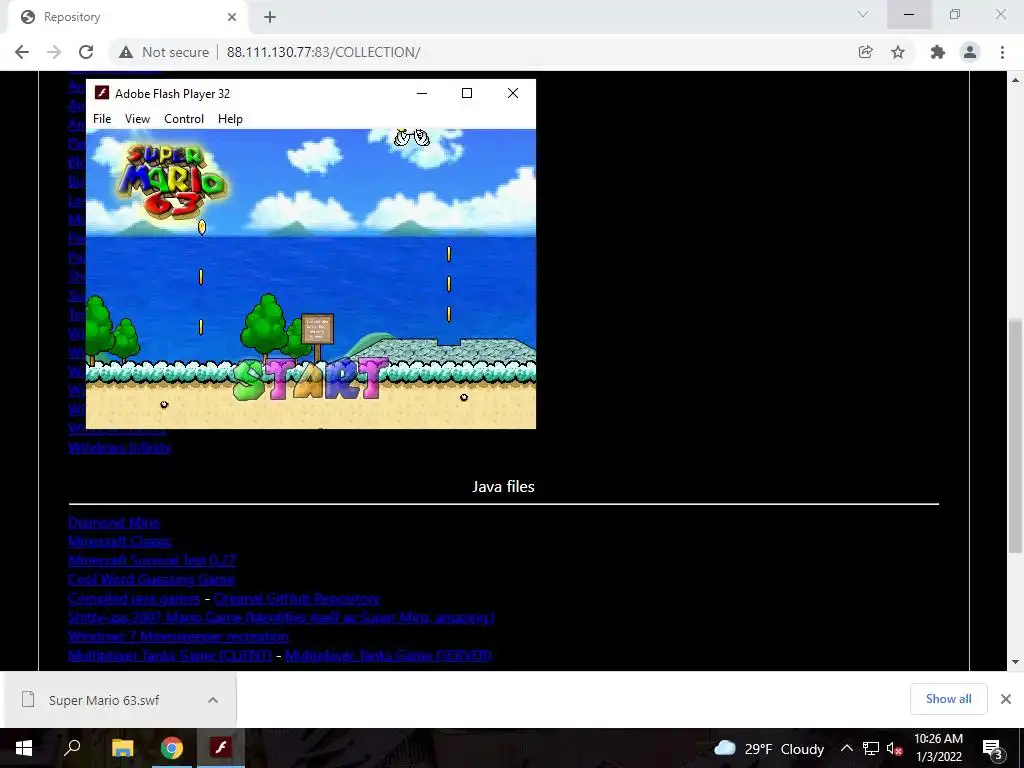Open the Diamond Mine link
1024x768 pixels.
point(114,522)
